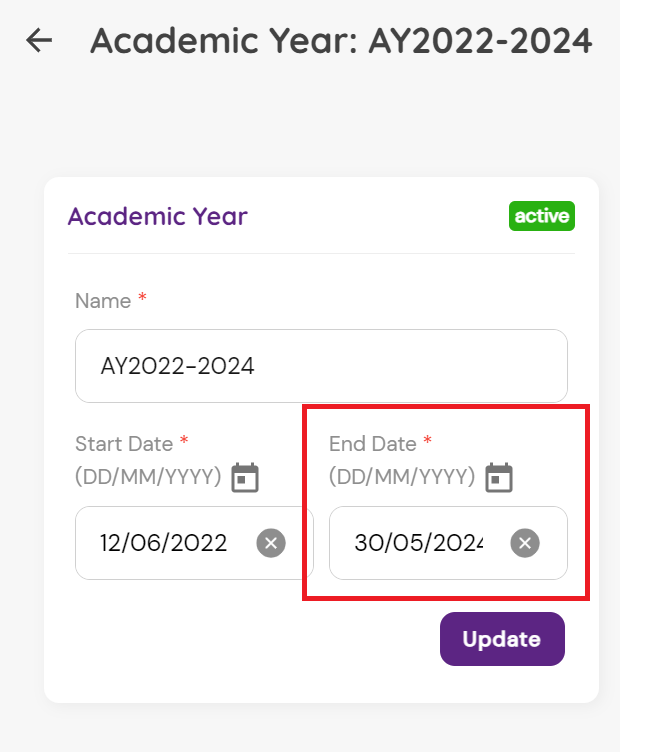Click the green active status badge
The image size is (669, 752).
click(x=541, y=216)
